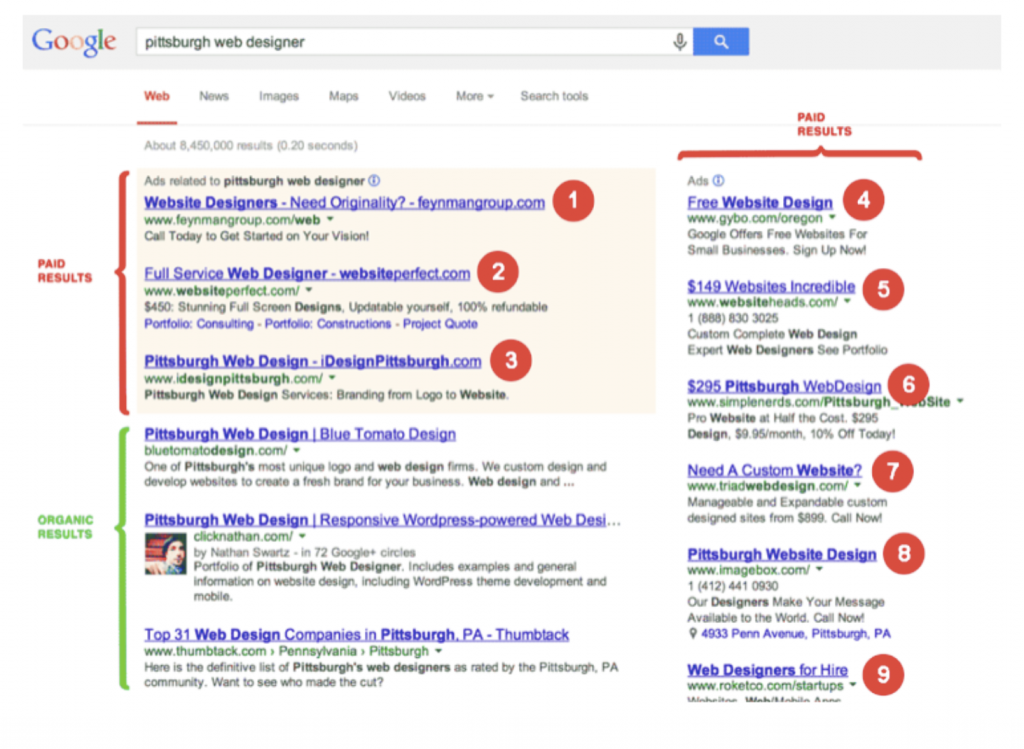Click phone number '1 (412) 441 0930'
Viewport: 1024px width, 749px height.
[733, 586]
